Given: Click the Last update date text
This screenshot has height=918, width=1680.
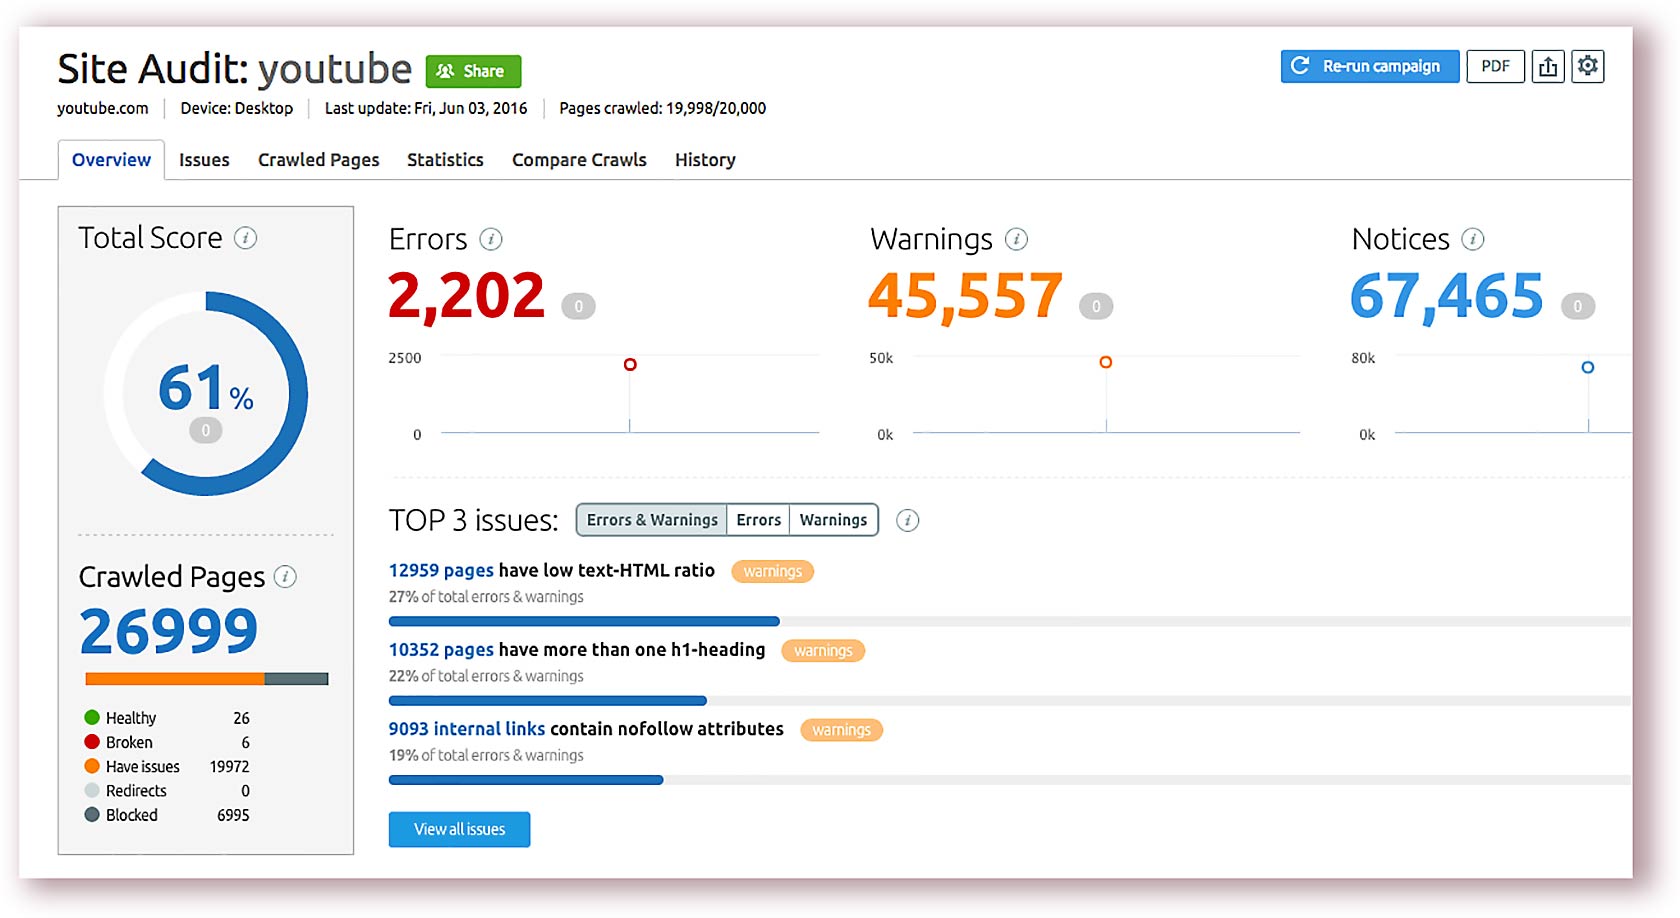Looking at the screenshot, I should [x=426, y=108].
